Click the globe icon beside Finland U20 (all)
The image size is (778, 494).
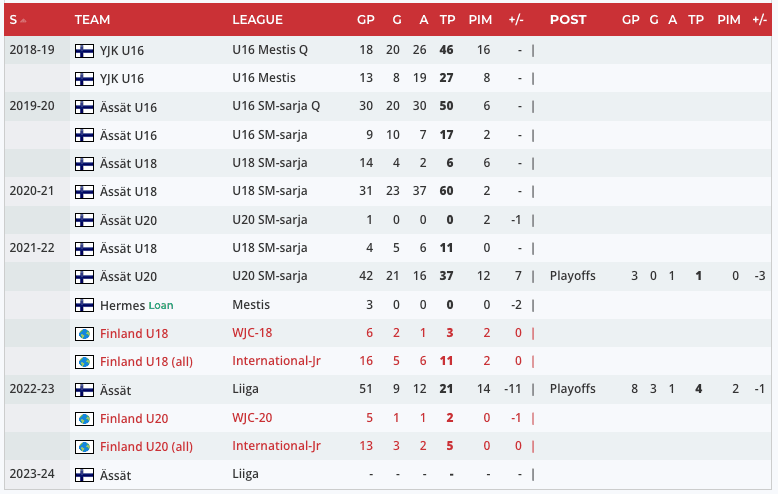84,446
